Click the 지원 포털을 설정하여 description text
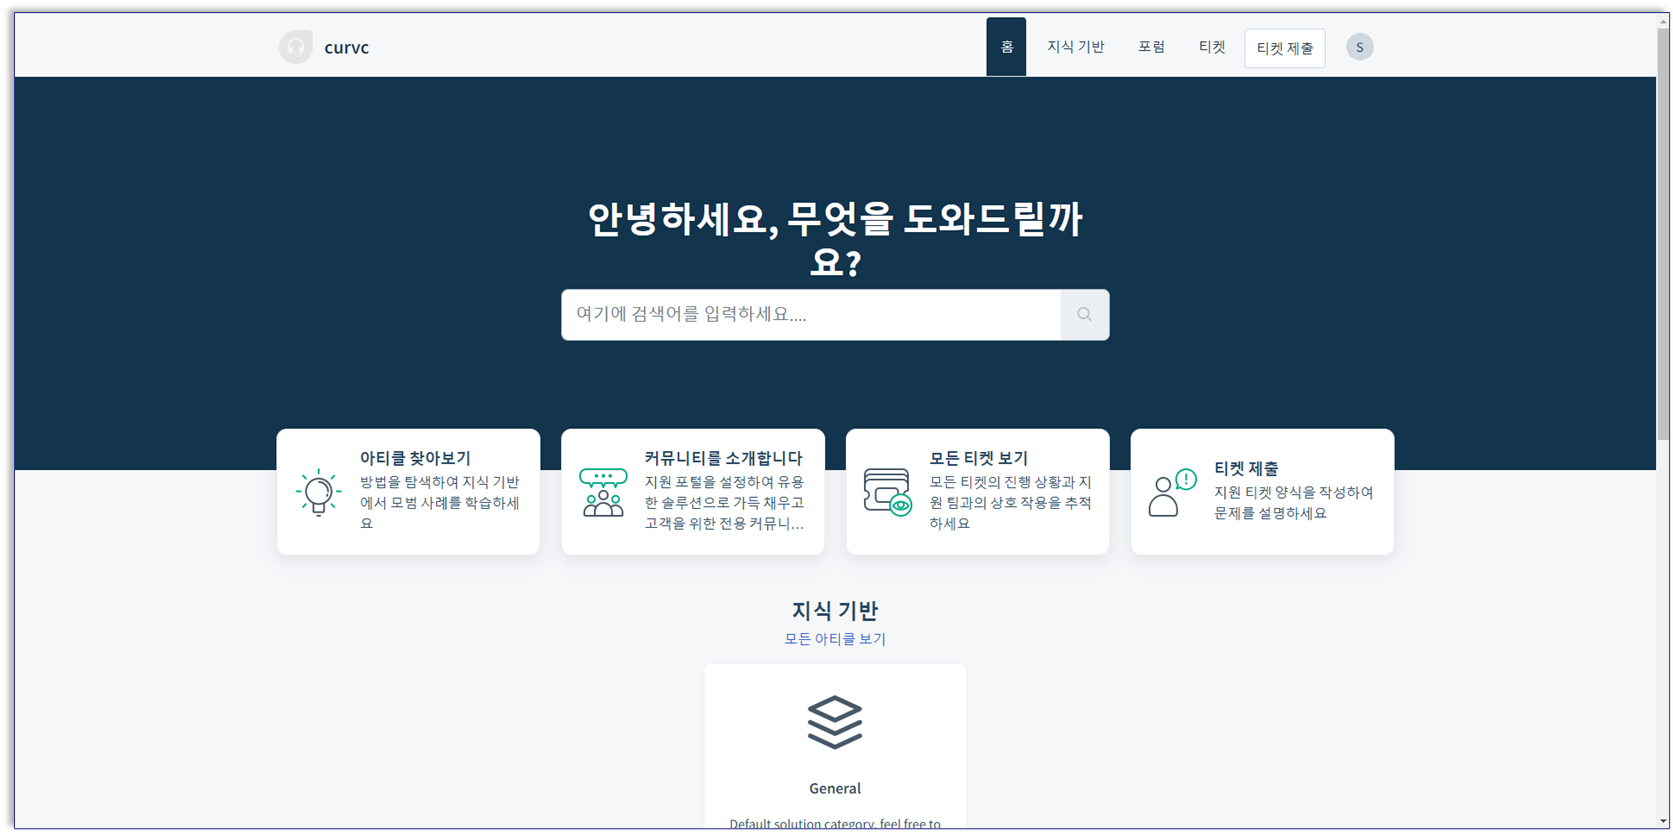 click(725, 502)
